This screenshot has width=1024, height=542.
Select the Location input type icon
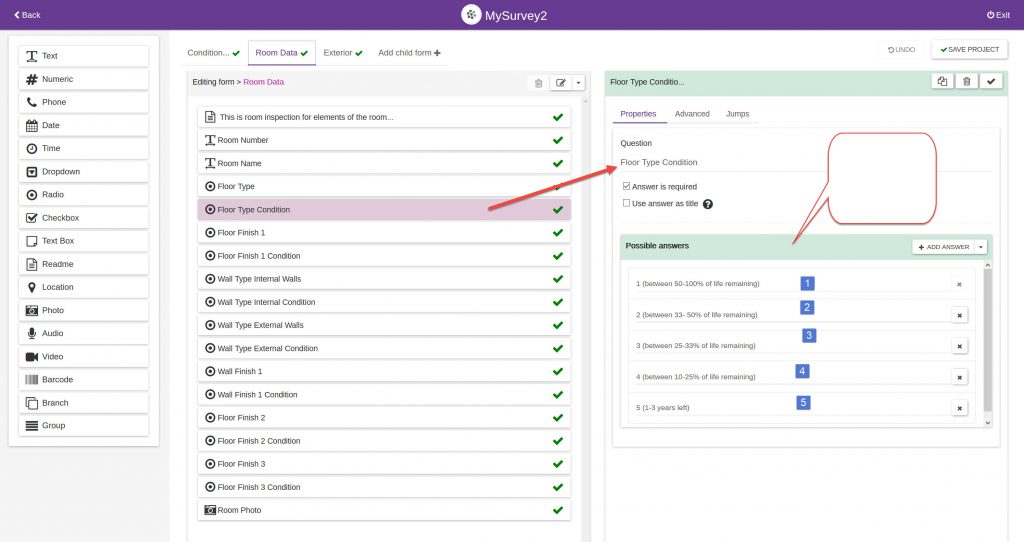point(32,287)
